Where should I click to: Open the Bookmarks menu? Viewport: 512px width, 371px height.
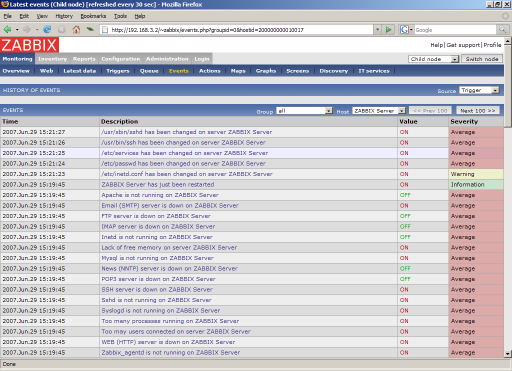point(93,16)
